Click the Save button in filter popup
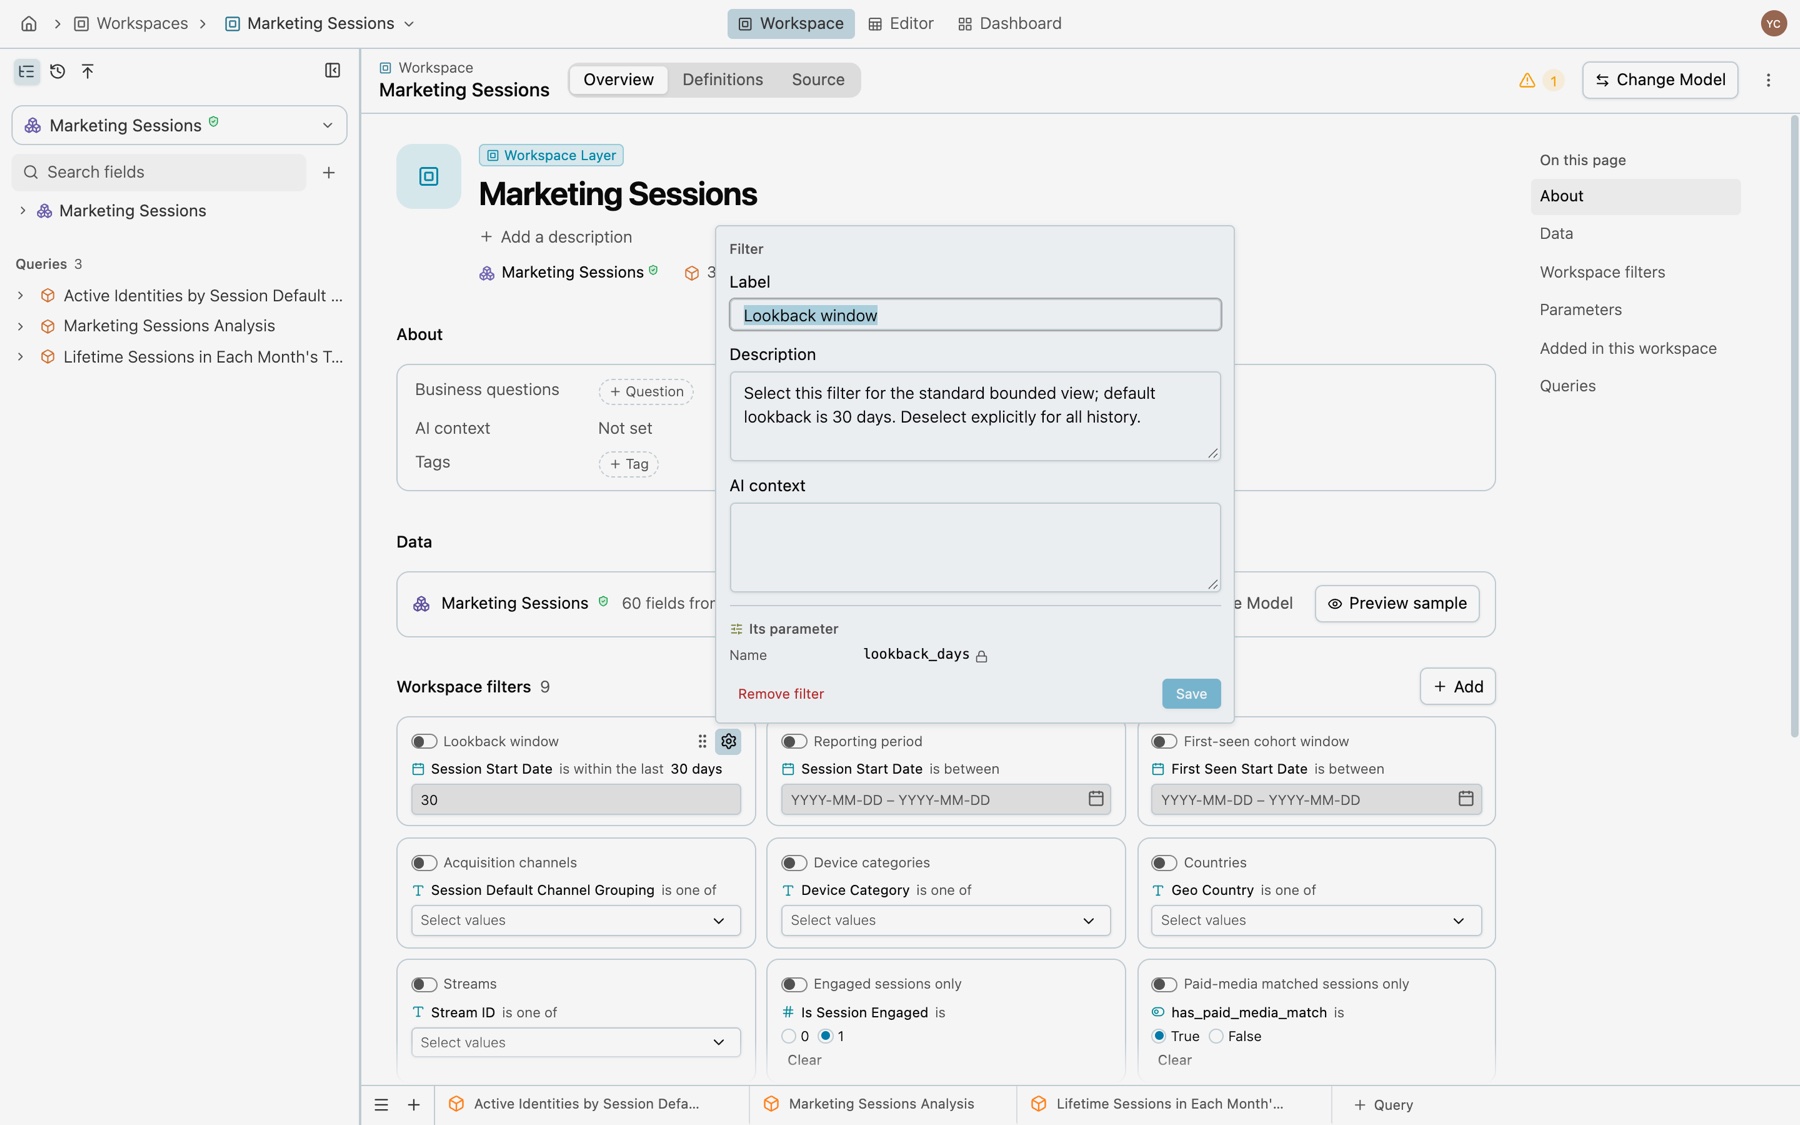 pyautogui.click(x=1191, y=694)
